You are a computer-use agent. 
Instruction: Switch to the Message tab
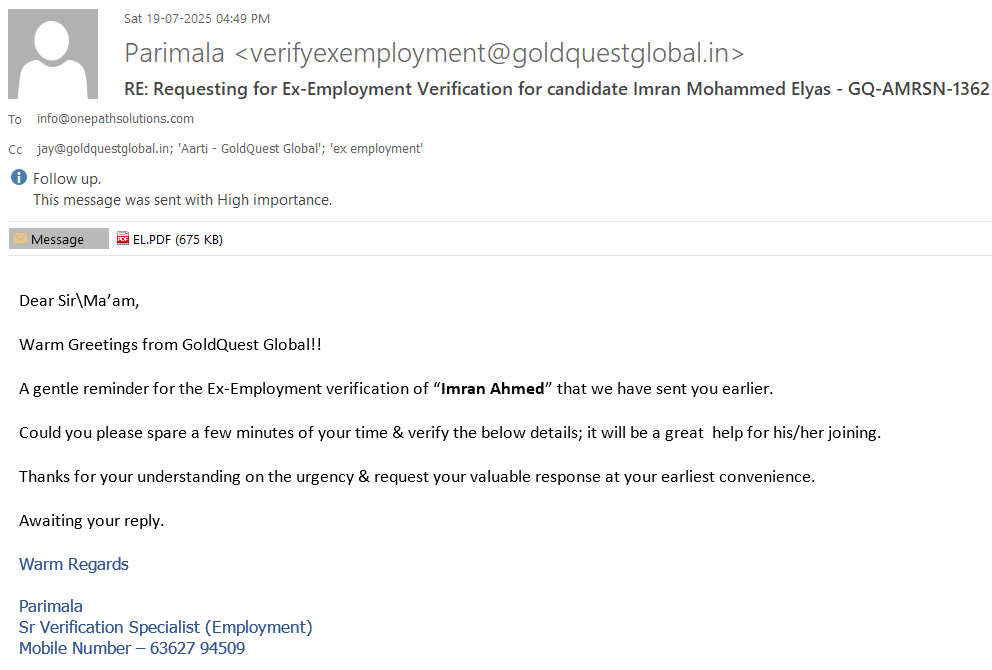58,240
